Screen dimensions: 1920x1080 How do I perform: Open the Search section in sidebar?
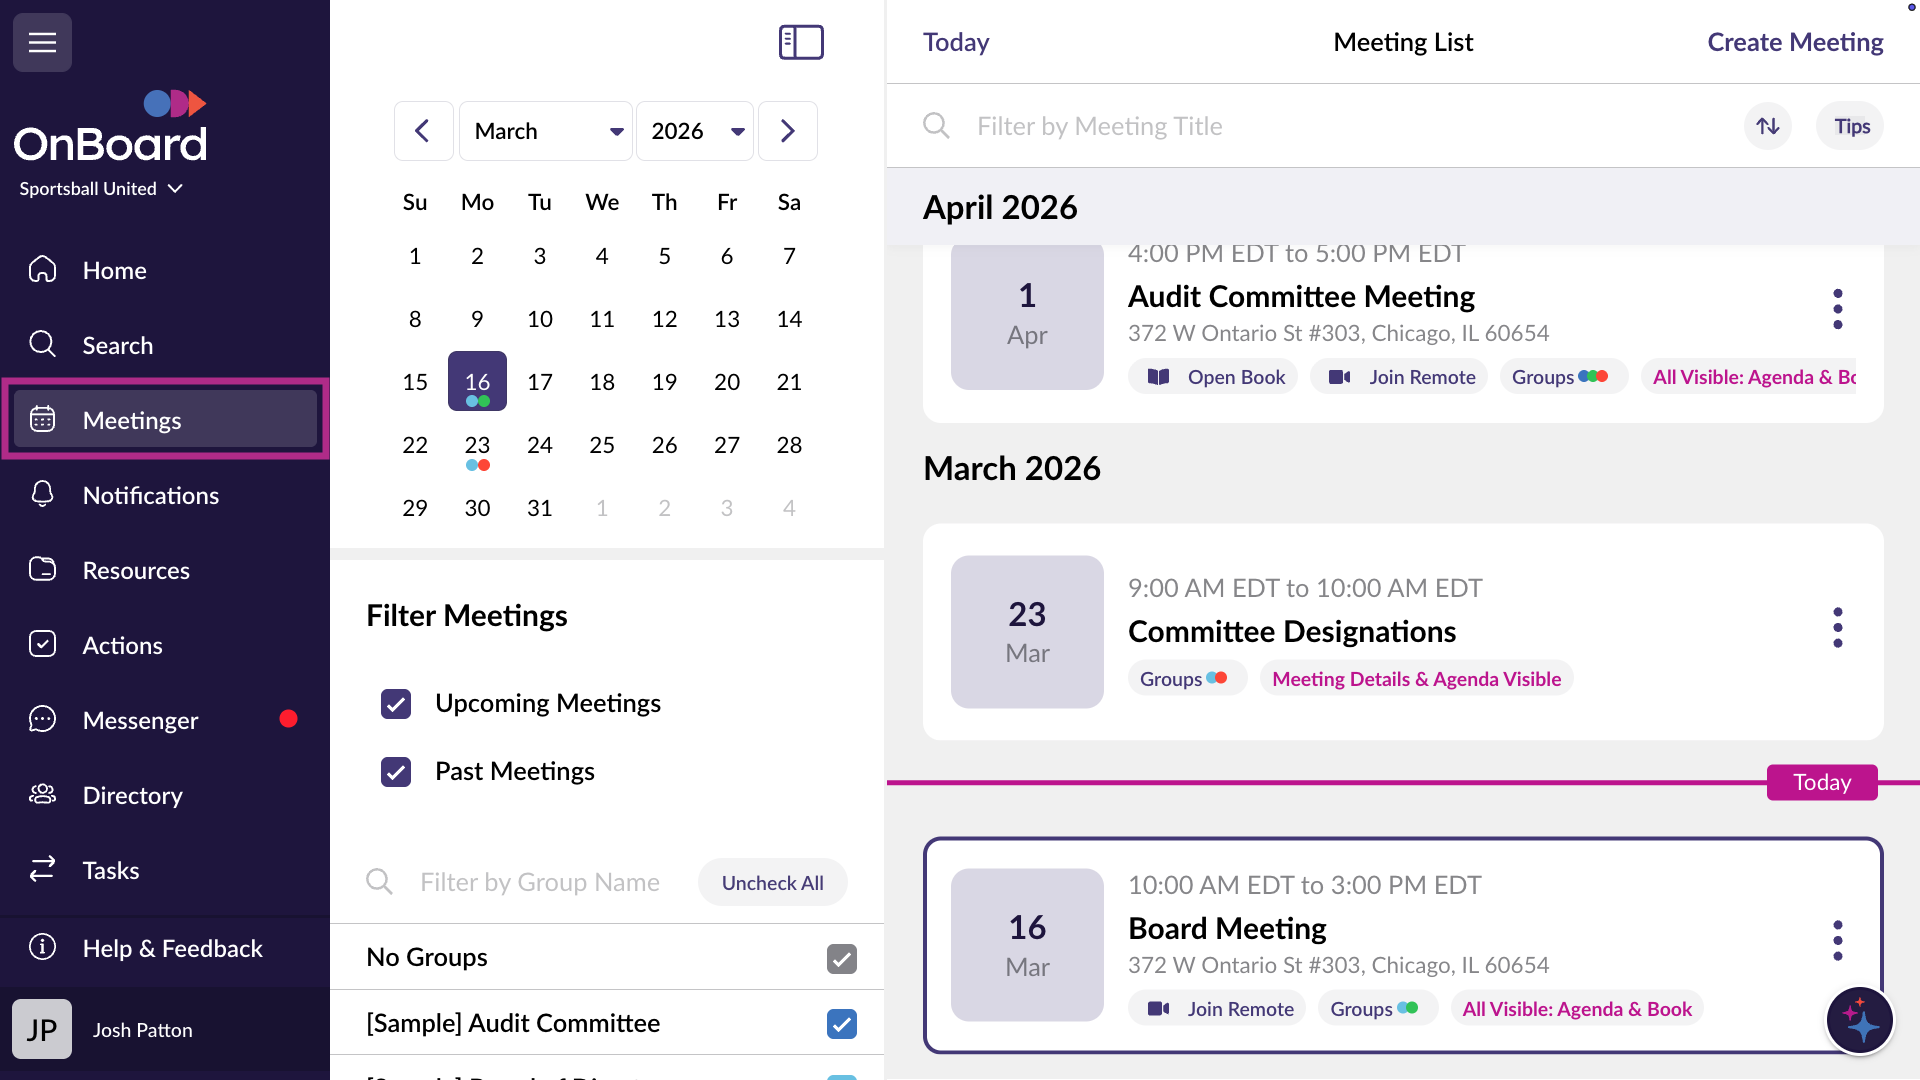(118, 345)
